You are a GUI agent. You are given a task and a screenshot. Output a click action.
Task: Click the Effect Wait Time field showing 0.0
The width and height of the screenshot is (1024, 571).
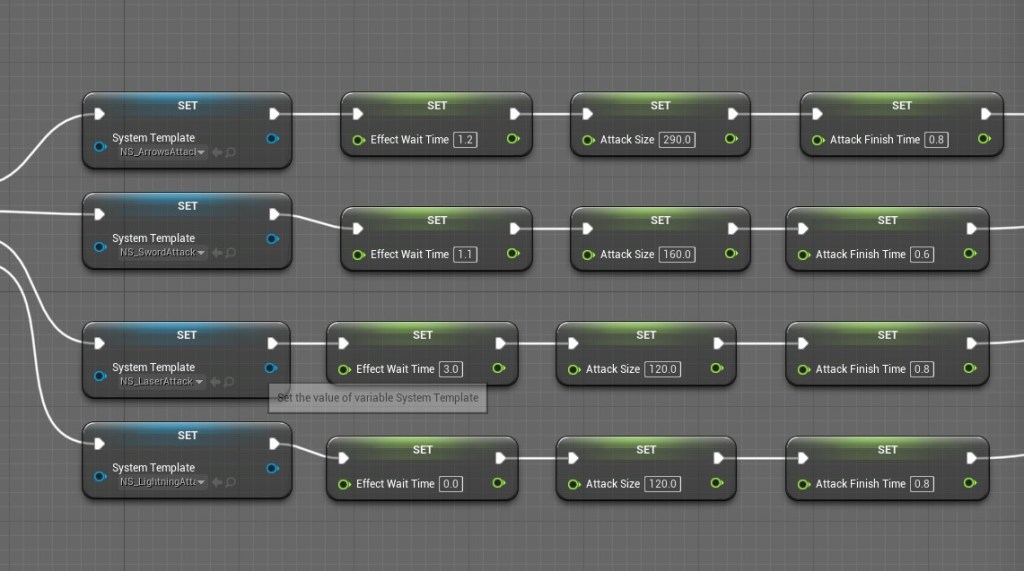(x=451, y=484)
